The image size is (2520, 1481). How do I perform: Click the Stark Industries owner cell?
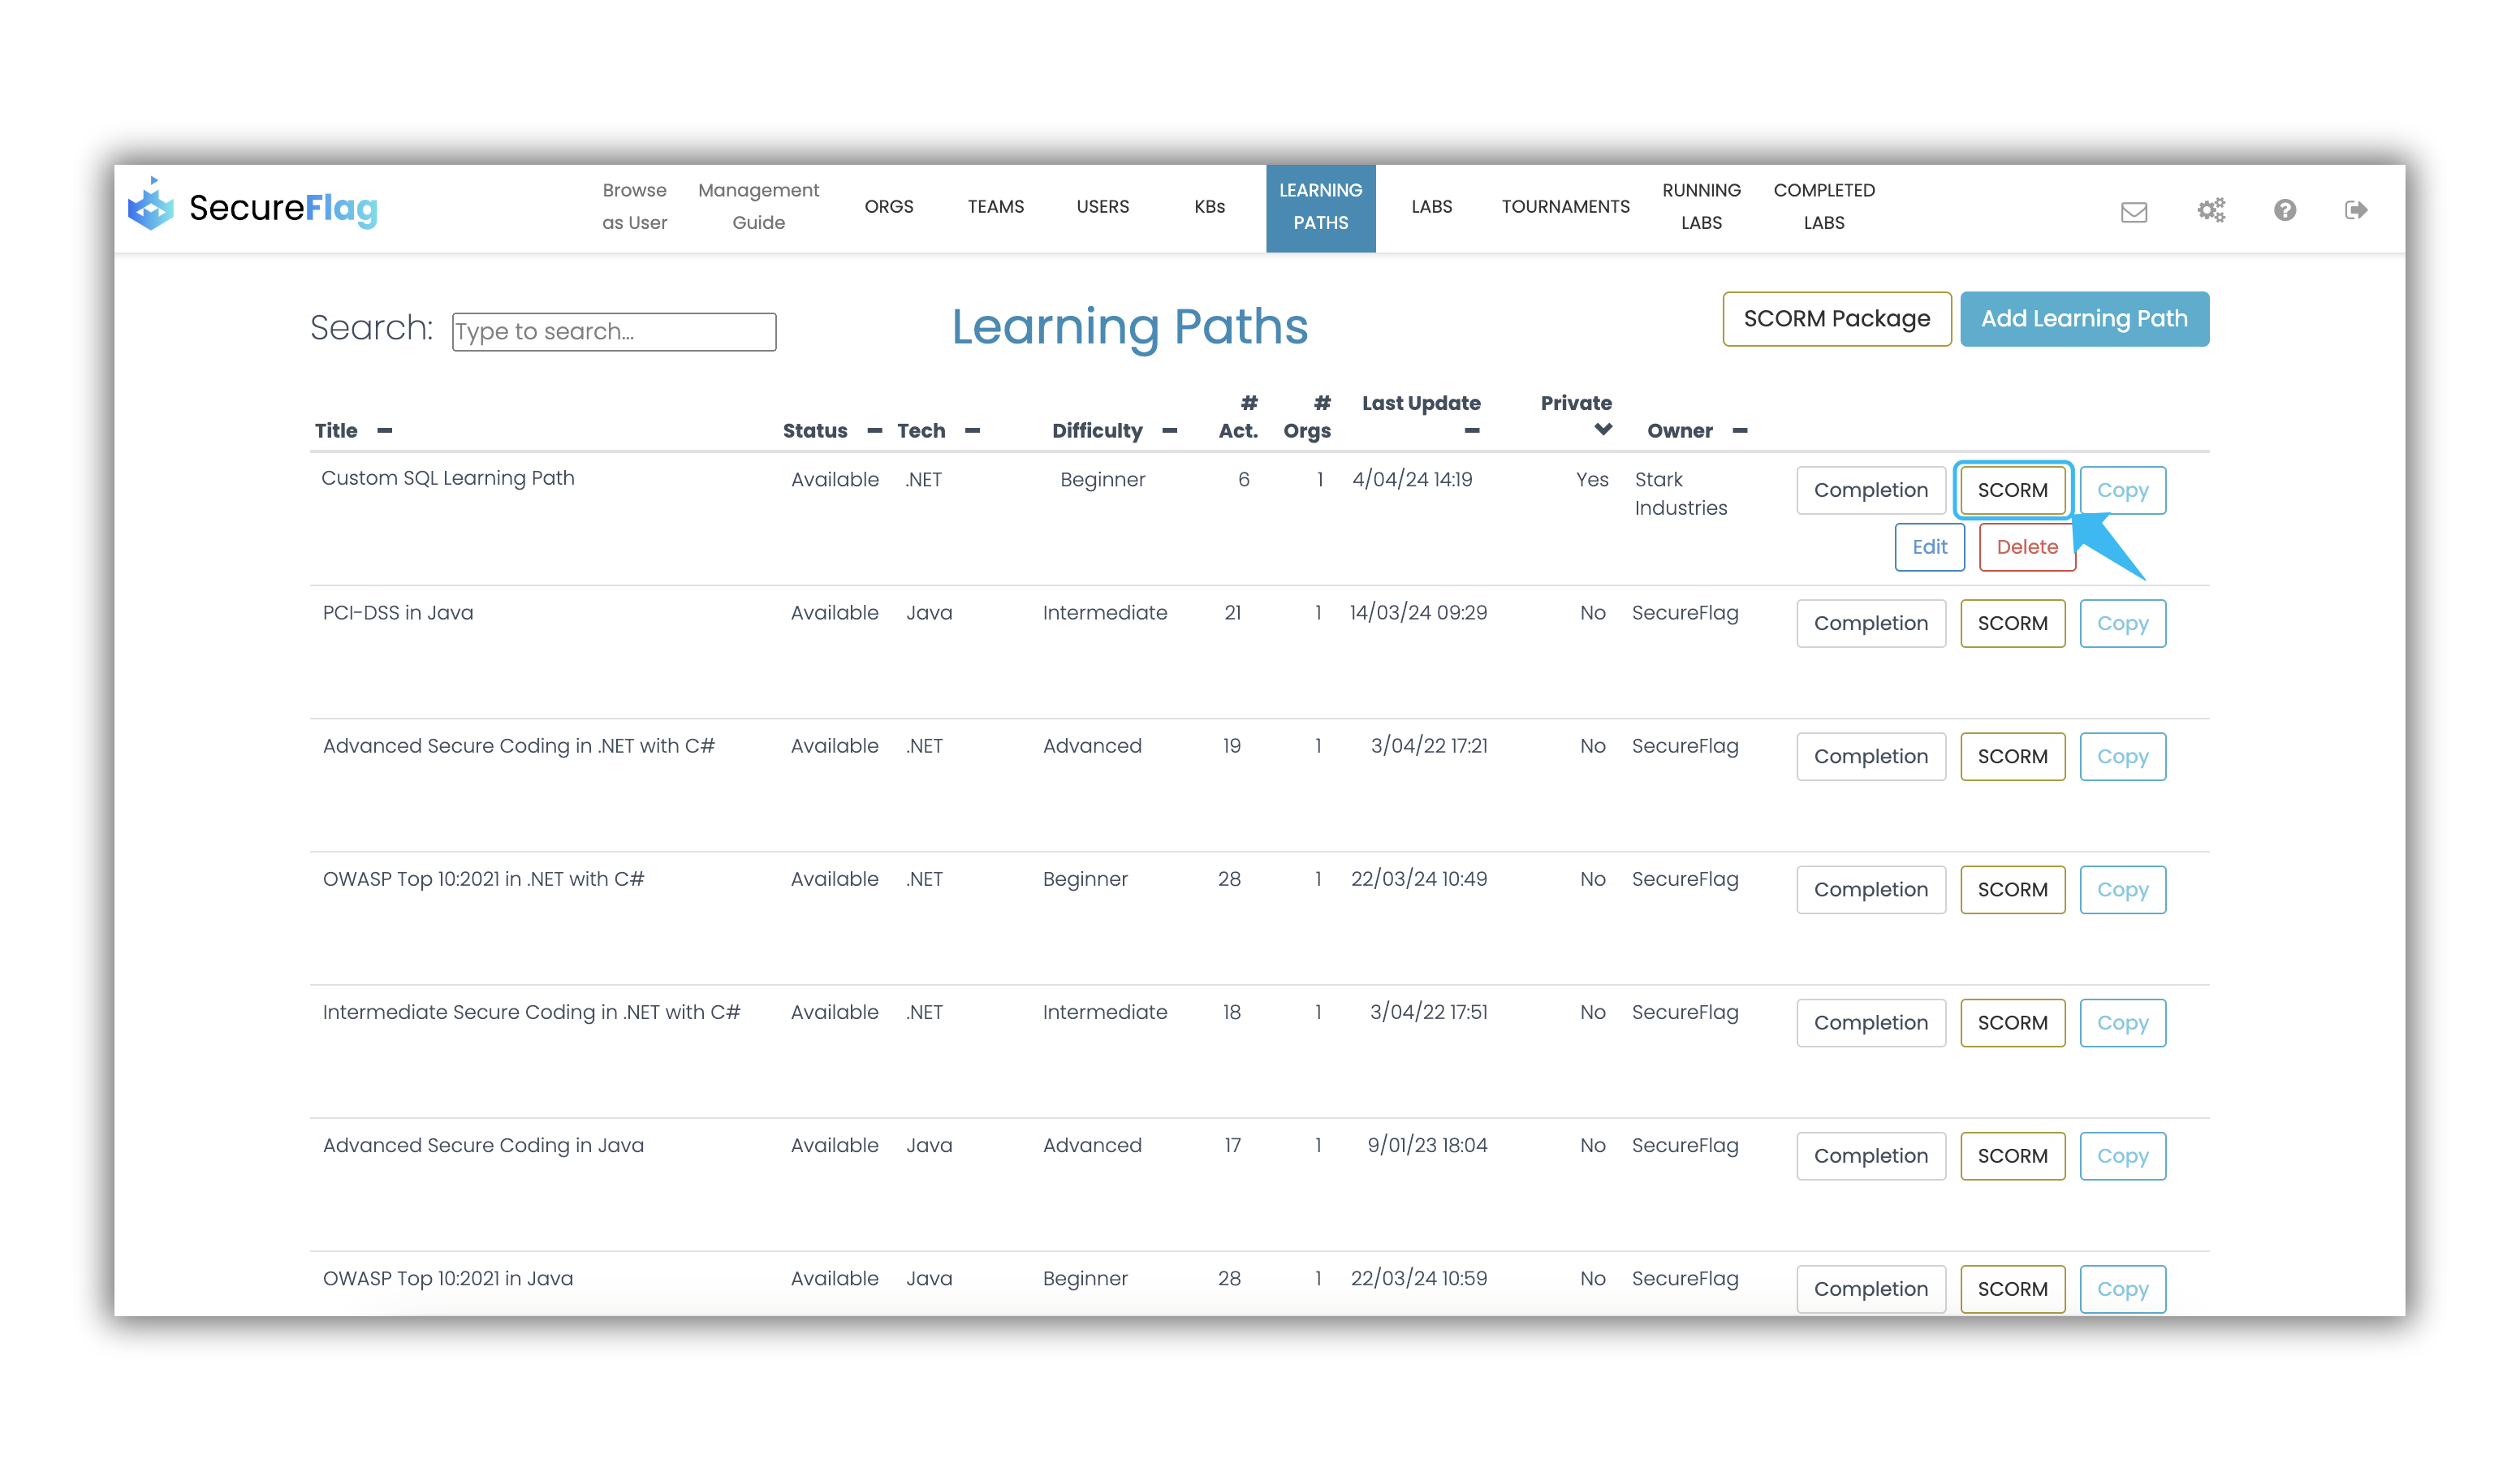click(x=1681, y=494)
